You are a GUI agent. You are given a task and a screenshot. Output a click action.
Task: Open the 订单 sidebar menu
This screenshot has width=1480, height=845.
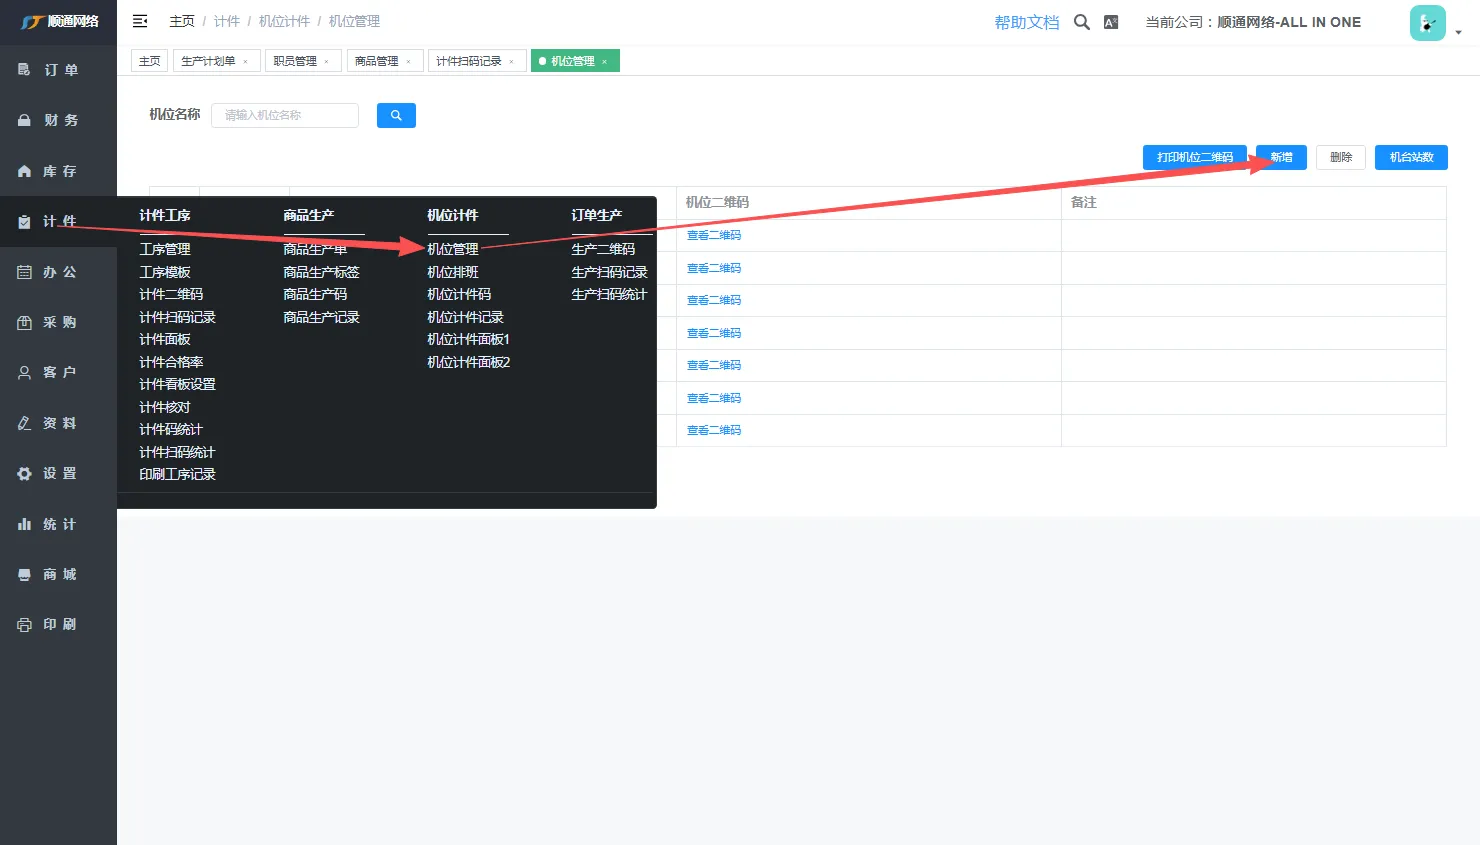pos(59,70)
